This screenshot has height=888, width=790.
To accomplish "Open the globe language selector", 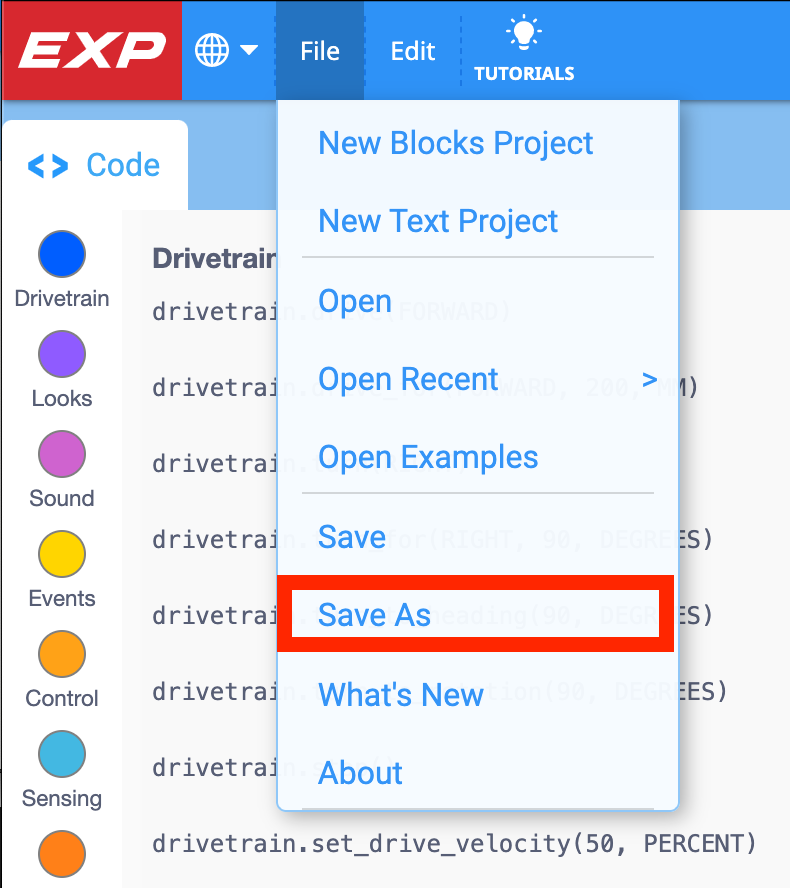I will click(212, 50).
